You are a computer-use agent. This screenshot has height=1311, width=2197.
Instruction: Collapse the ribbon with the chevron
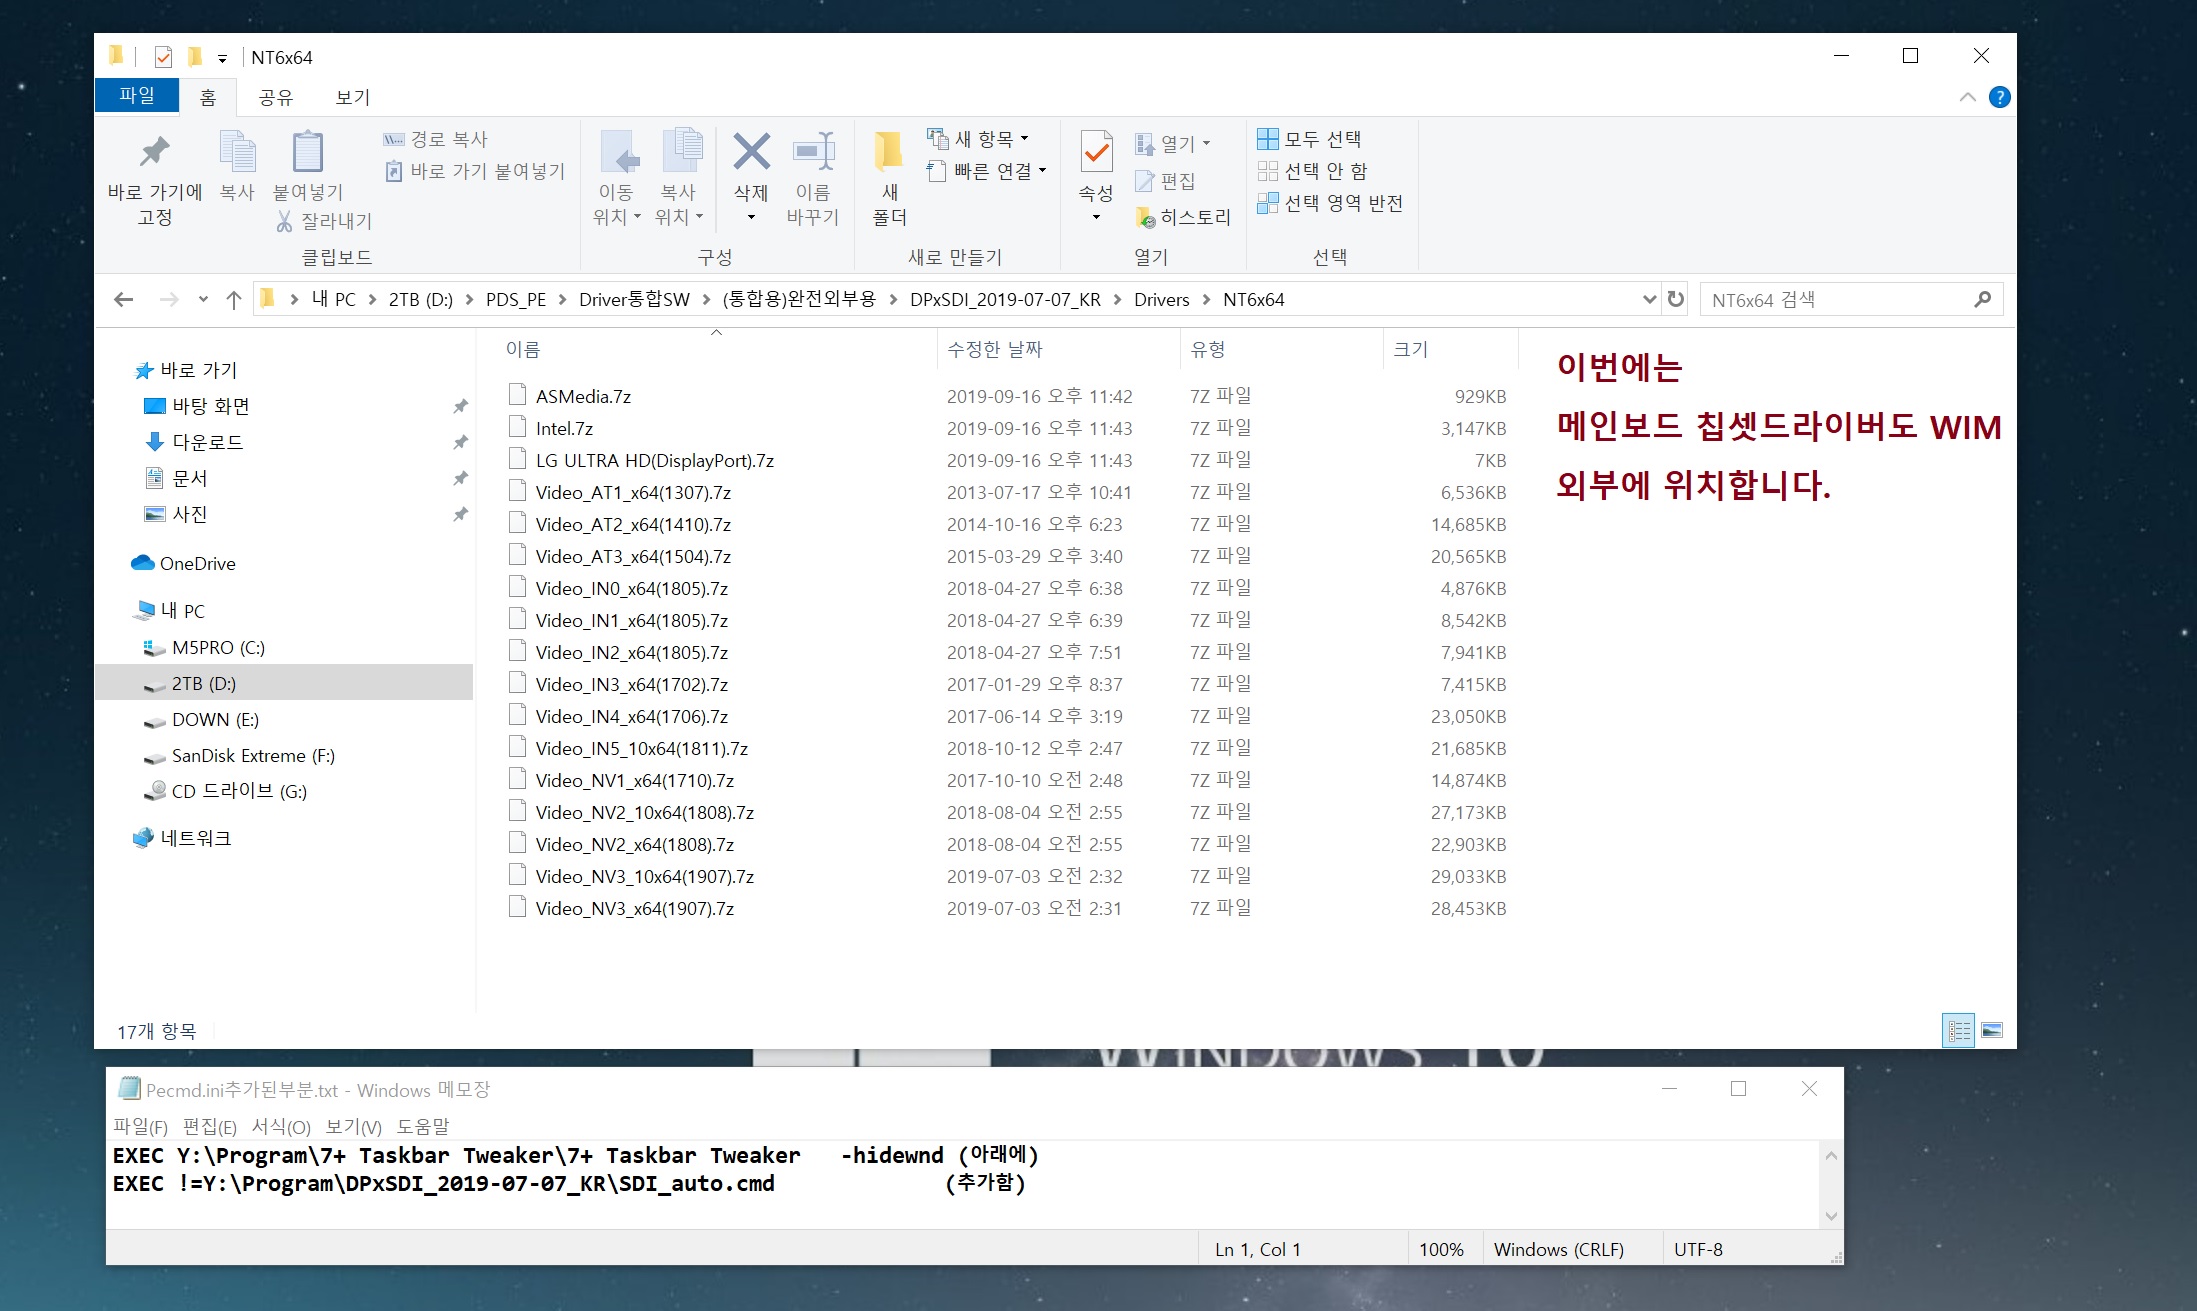coord(1967,97)
